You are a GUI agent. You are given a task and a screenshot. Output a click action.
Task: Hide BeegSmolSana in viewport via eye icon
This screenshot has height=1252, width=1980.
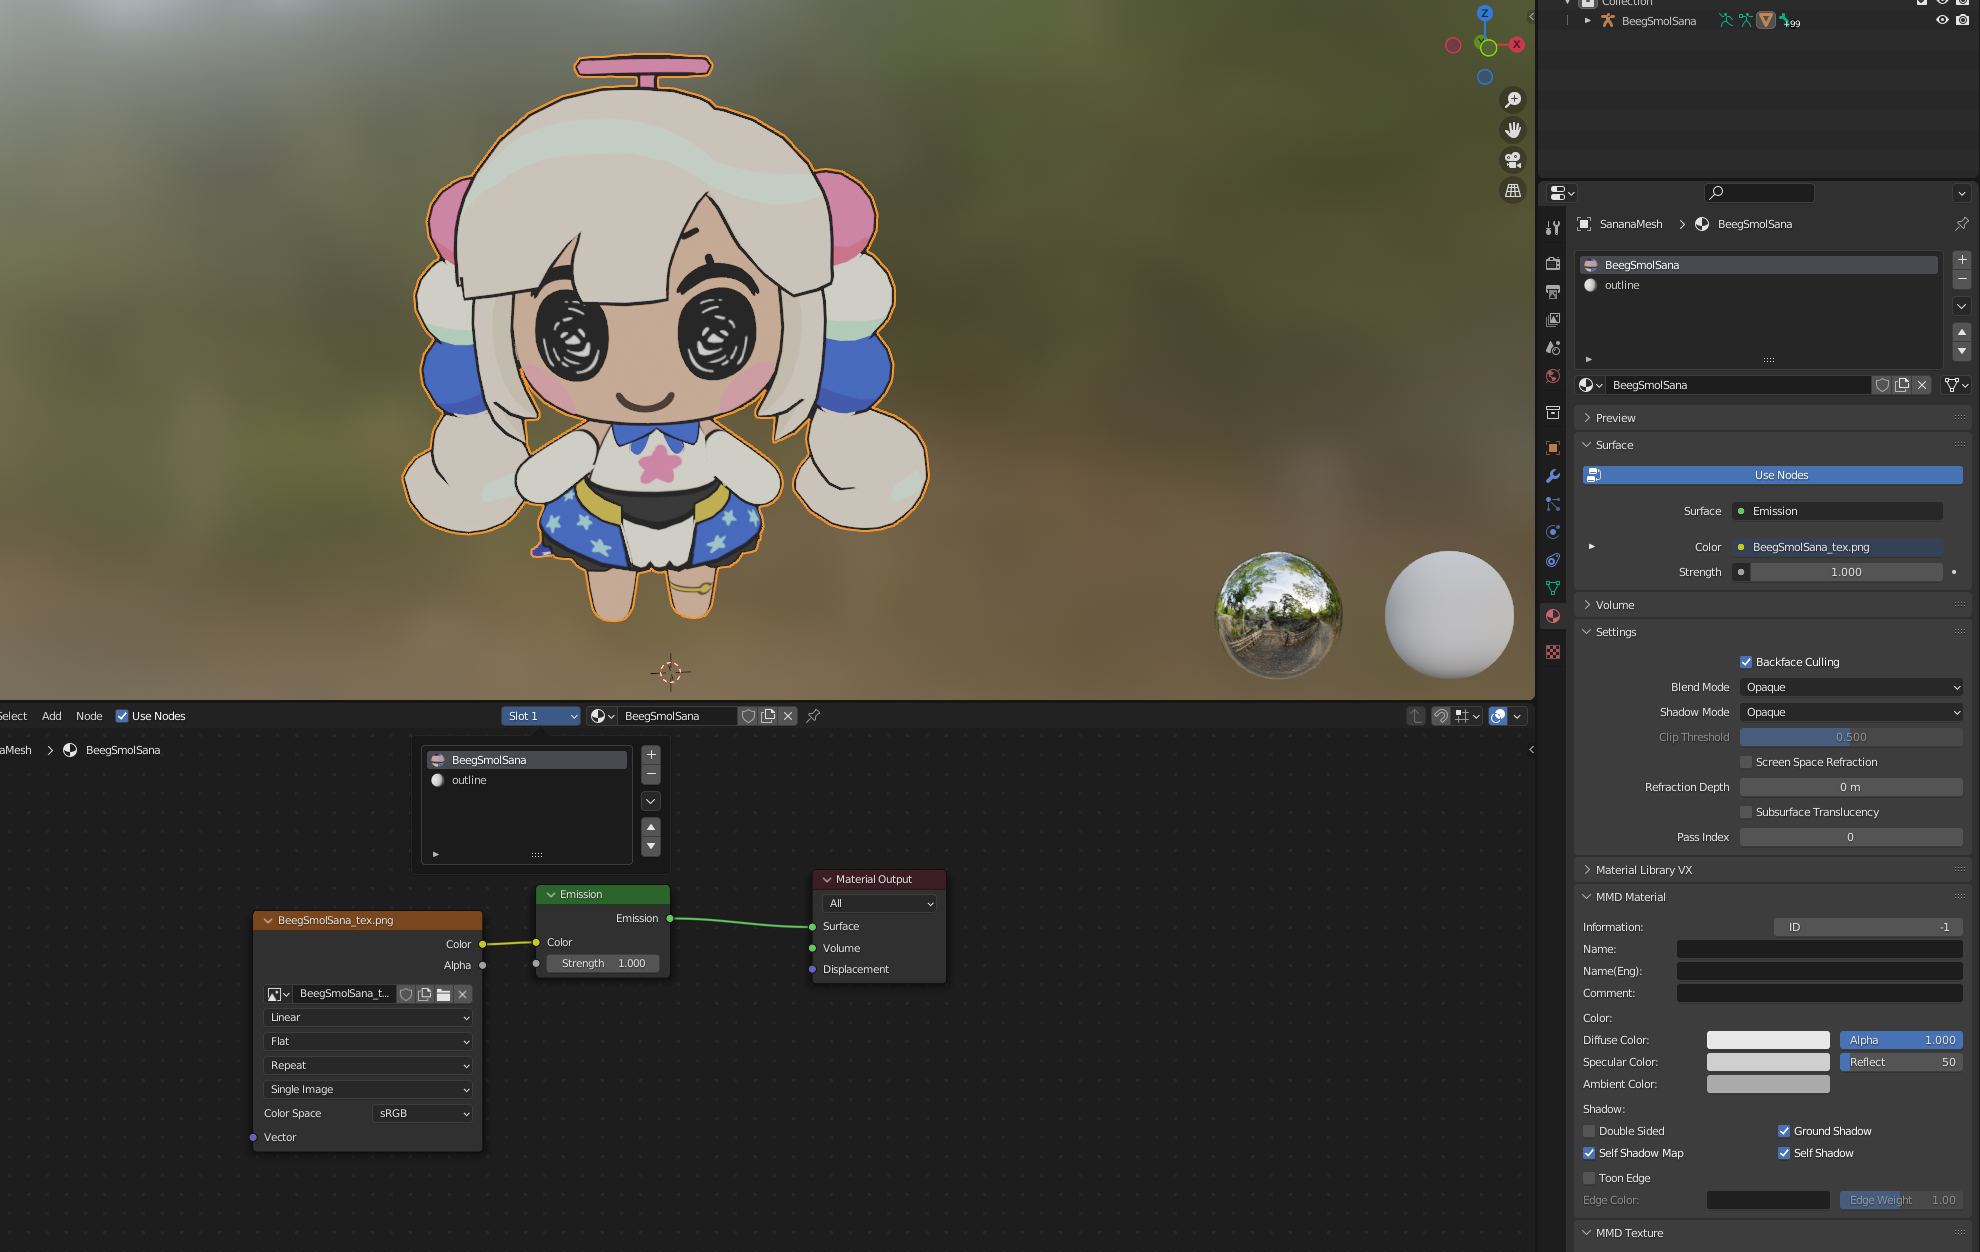(1942, 20)
